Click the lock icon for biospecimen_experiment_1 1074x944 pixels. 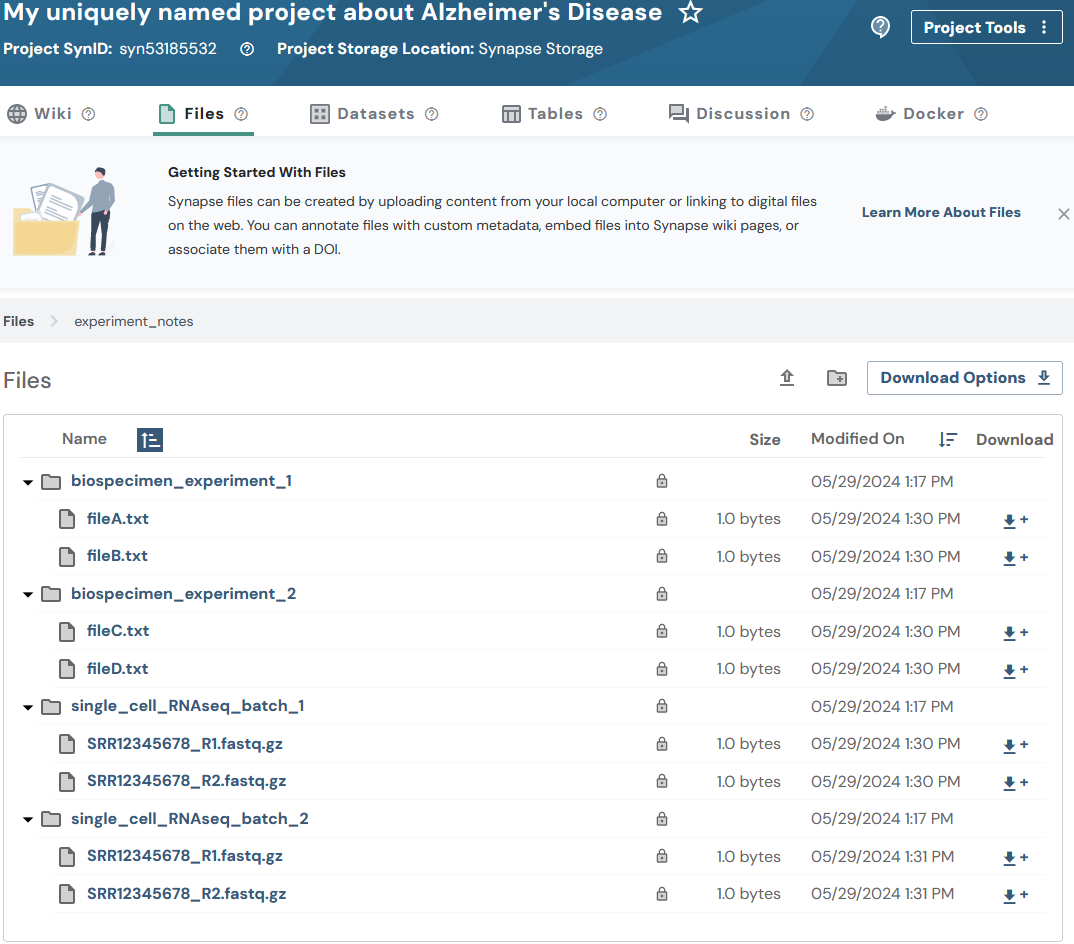pos(661,481)
